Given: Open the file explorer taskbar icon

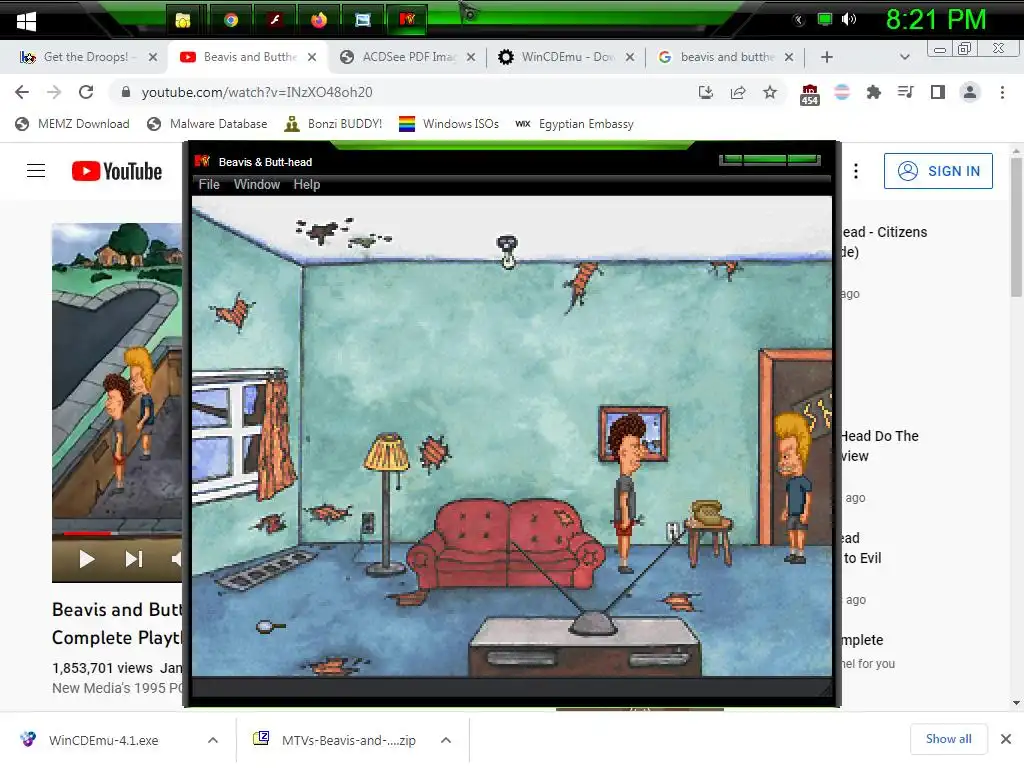Looking at the screenshot, I should click(183, 20).
